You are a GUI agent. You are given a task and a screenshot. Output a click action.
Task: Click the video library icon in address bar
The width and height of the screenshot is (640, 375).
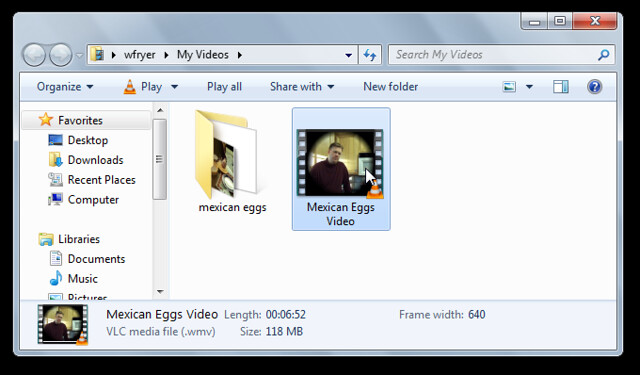click(x=98, y=54)
